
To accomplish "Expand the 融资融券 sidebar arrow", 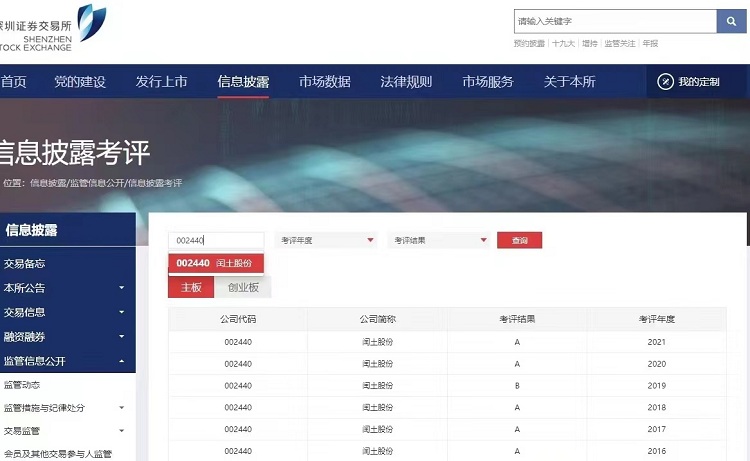I will (x=122, y=338).
